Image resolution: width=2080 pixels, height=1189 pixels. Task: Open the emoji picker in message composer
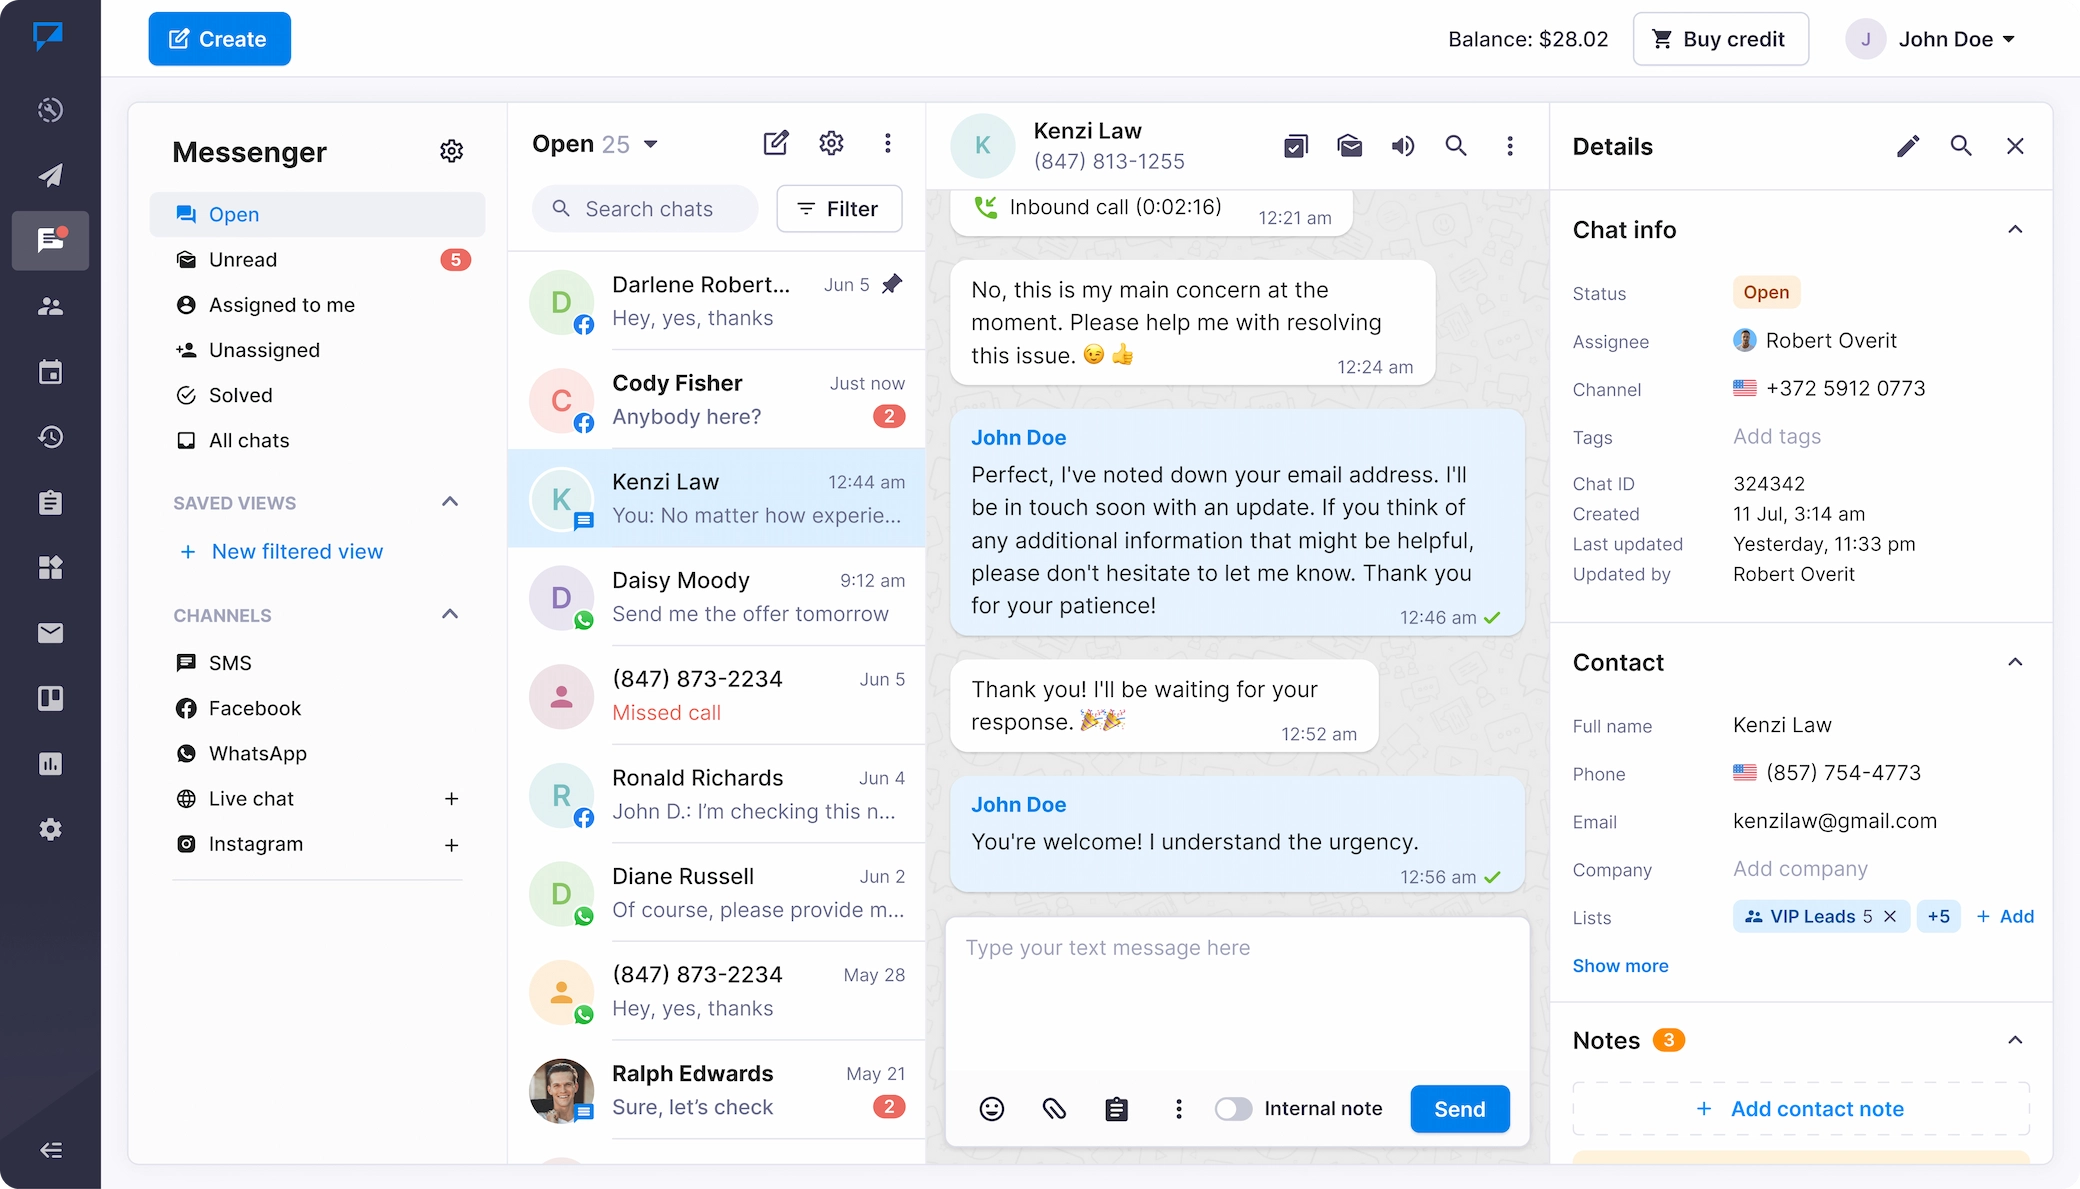[x=991, y=1108]
